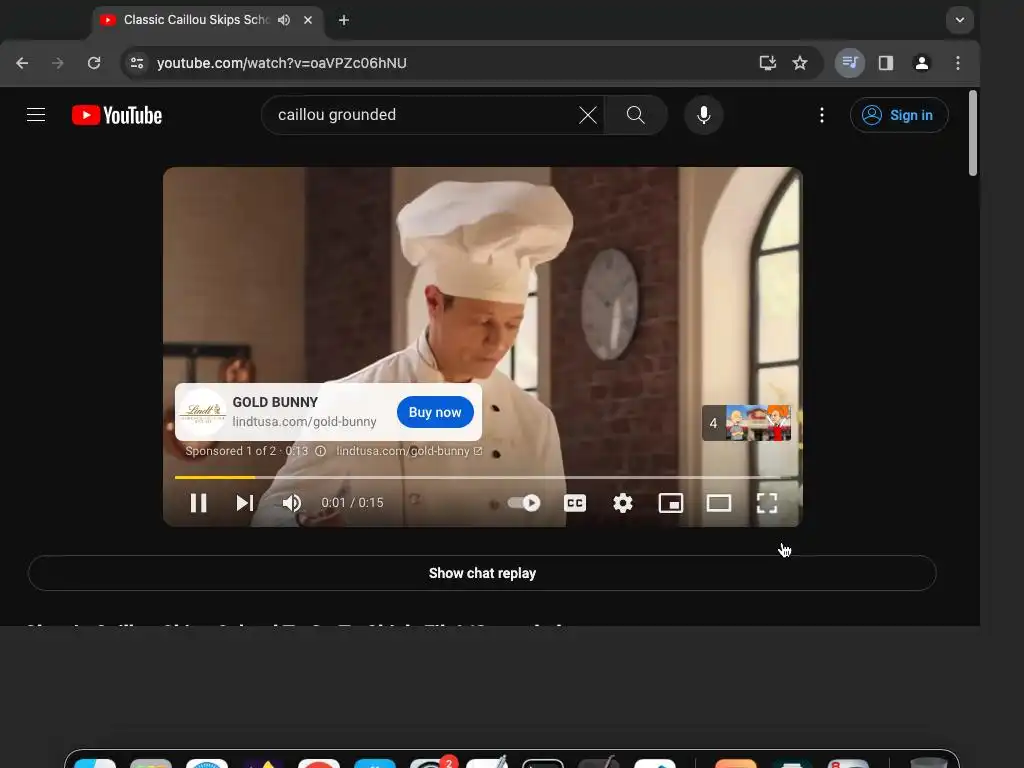Click the Buy now button
The image size is (1024, 768).
click(x=435, y=412)
